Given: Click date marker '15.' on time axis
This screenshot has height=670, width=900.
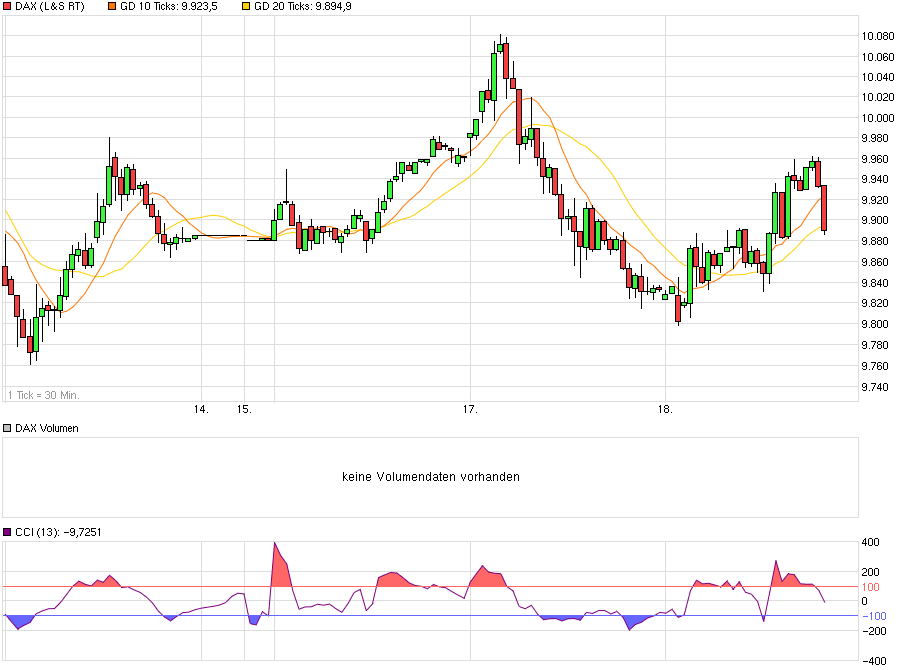Looking at the screenshot, I should coord(245,409).
